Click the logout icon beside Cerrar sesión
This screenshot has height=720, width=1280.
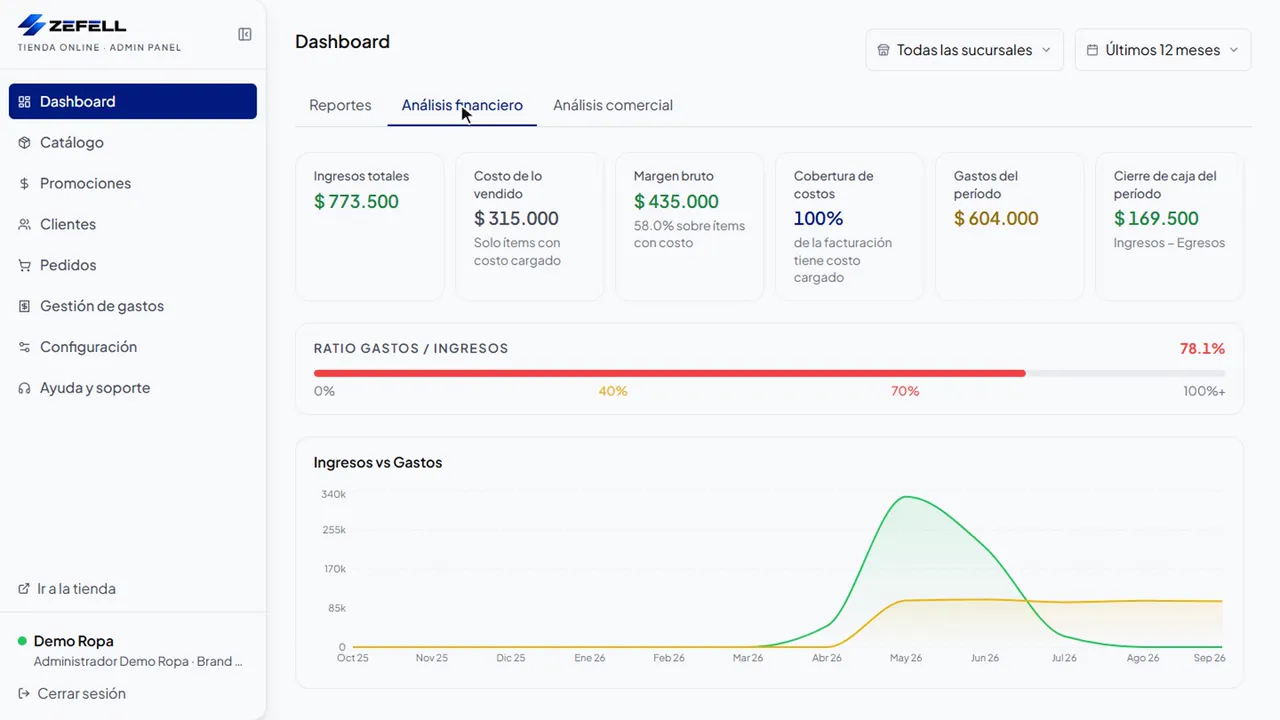coord(24,694)
